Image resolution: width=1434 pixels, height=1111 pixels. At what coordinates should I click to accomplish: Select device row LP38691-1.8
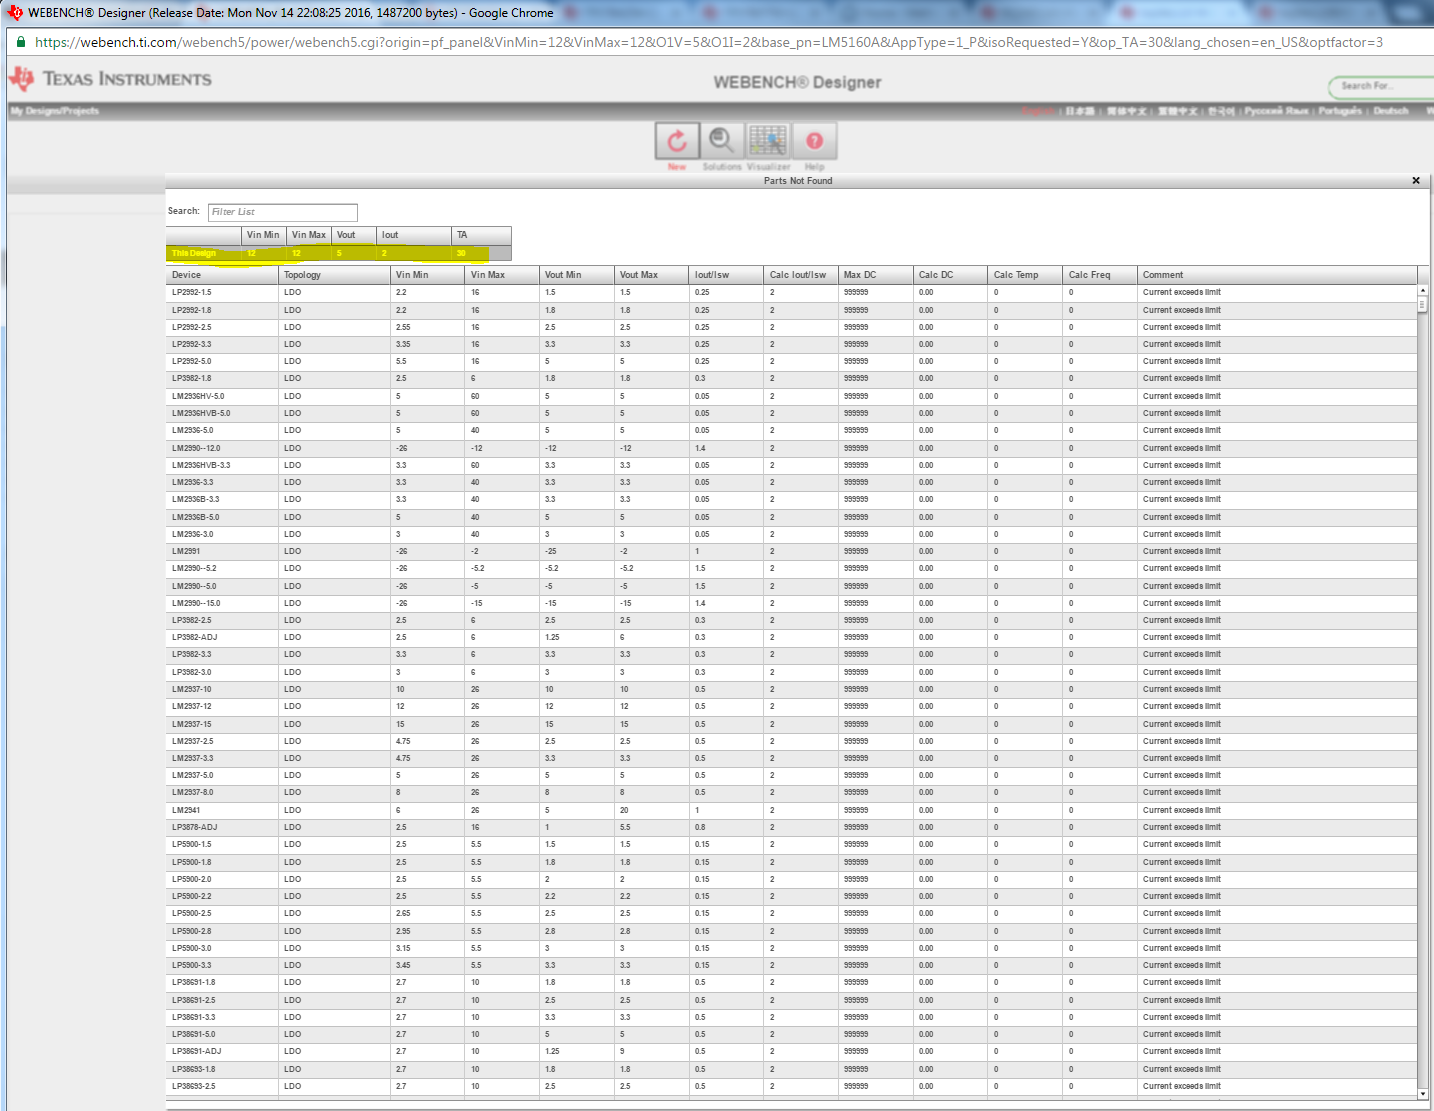[x=791, y=983]
